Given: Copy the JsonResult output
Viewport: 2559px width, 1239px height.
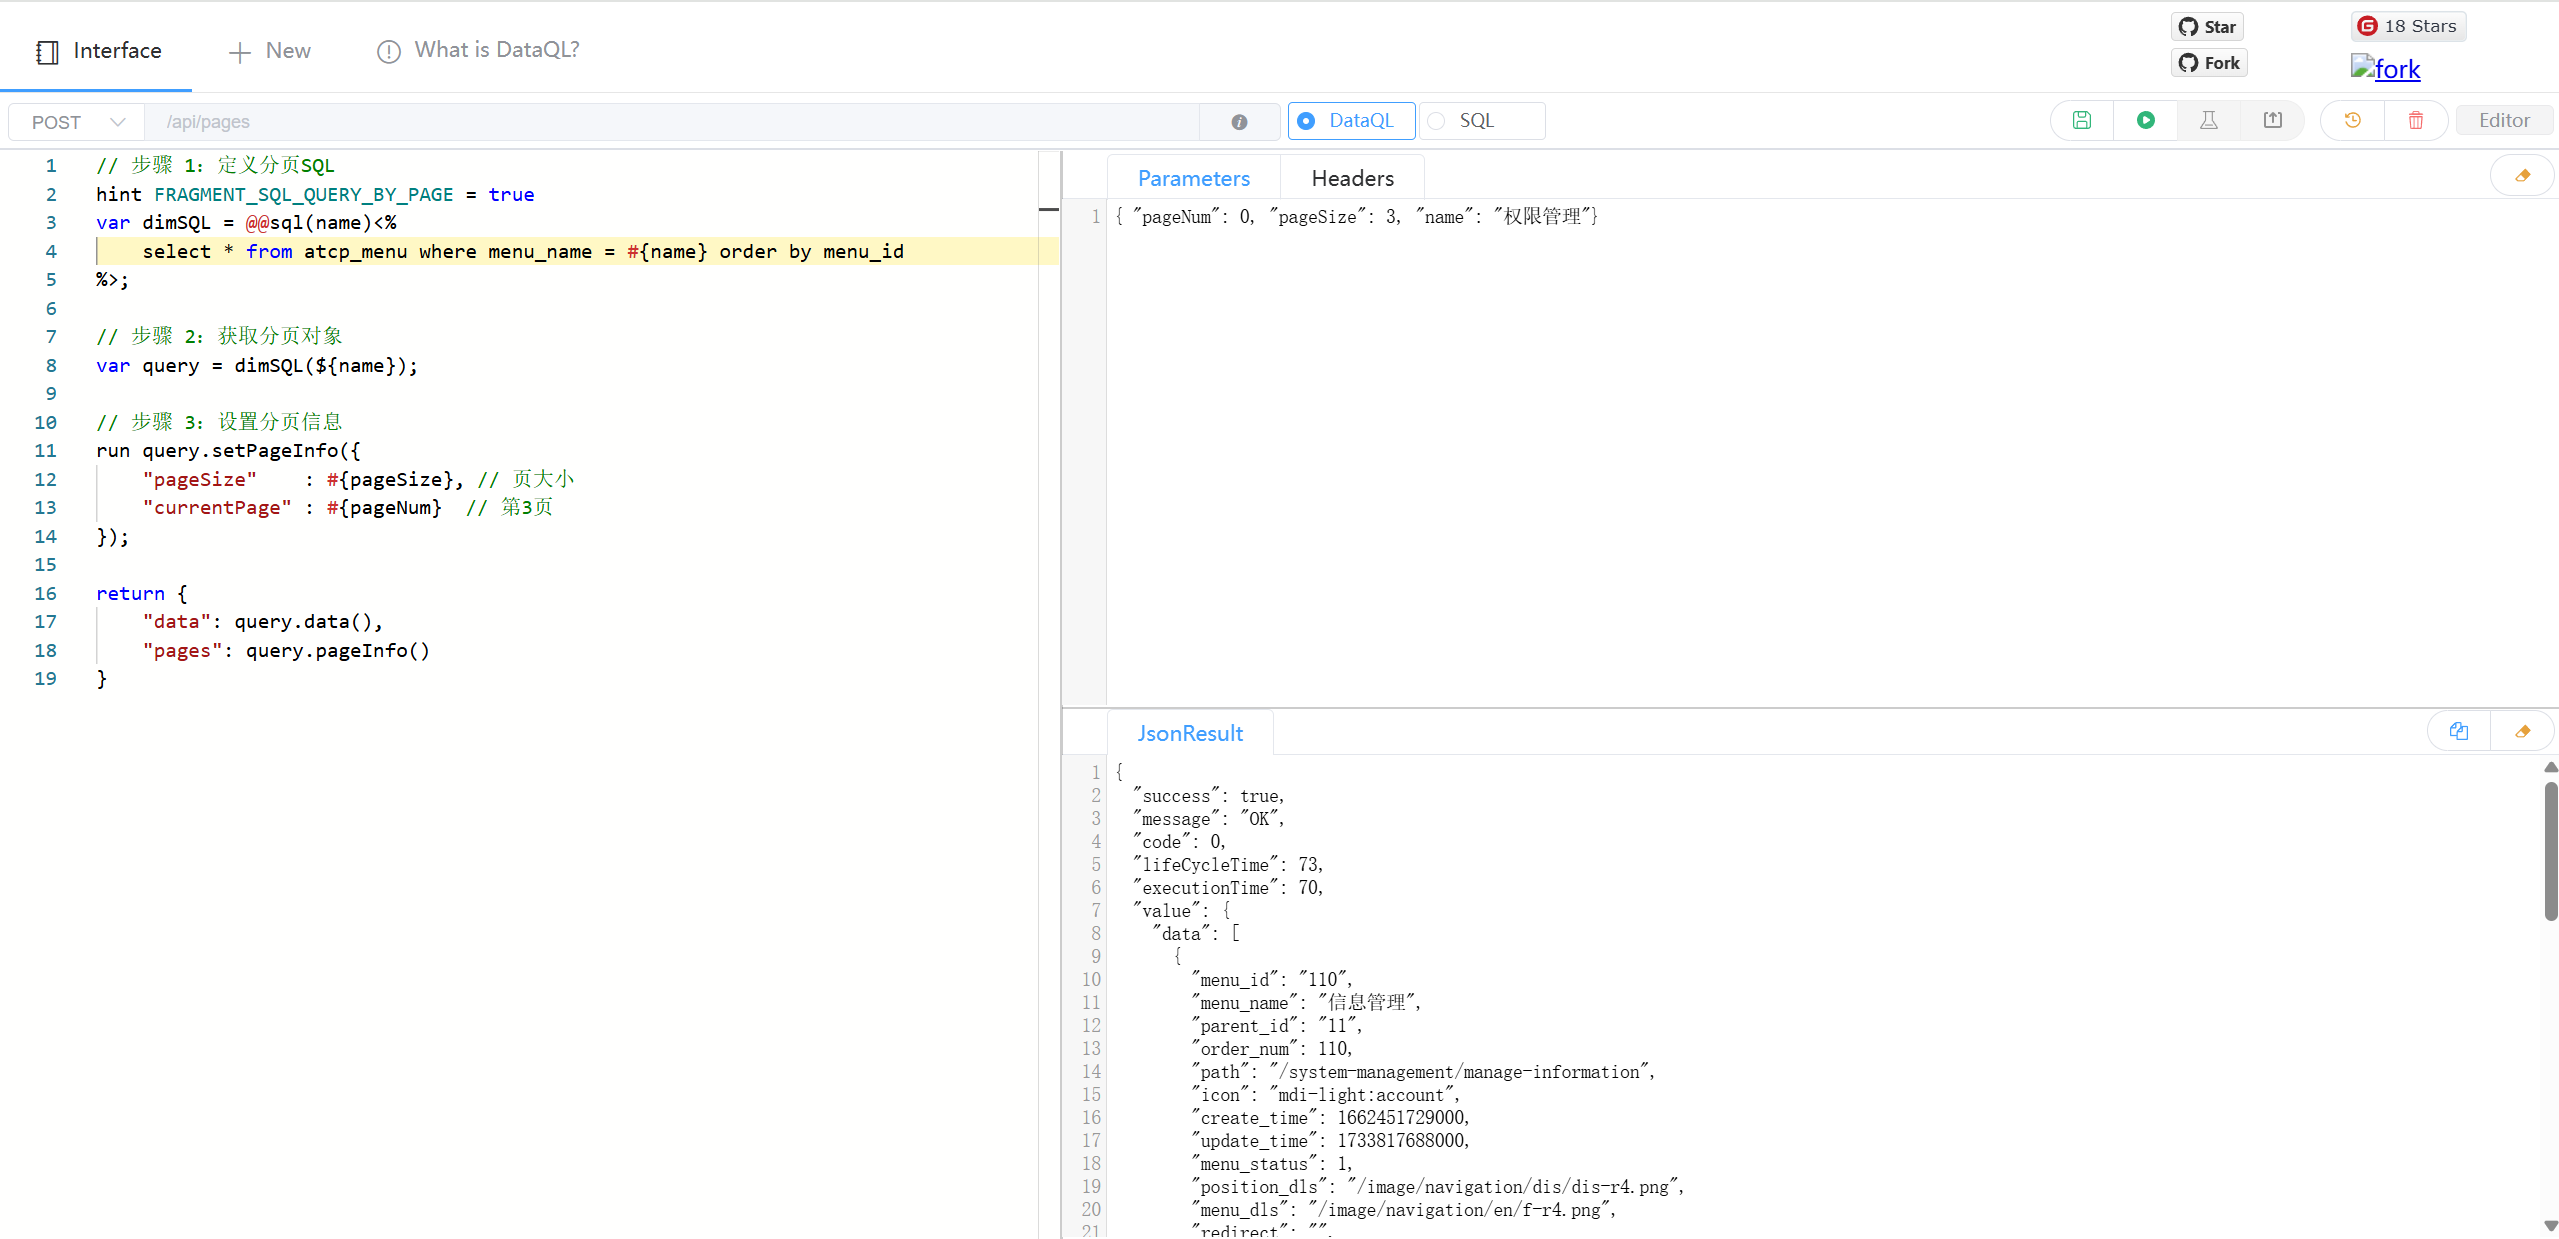Looking at the screenshot, I should [2459, 731].
